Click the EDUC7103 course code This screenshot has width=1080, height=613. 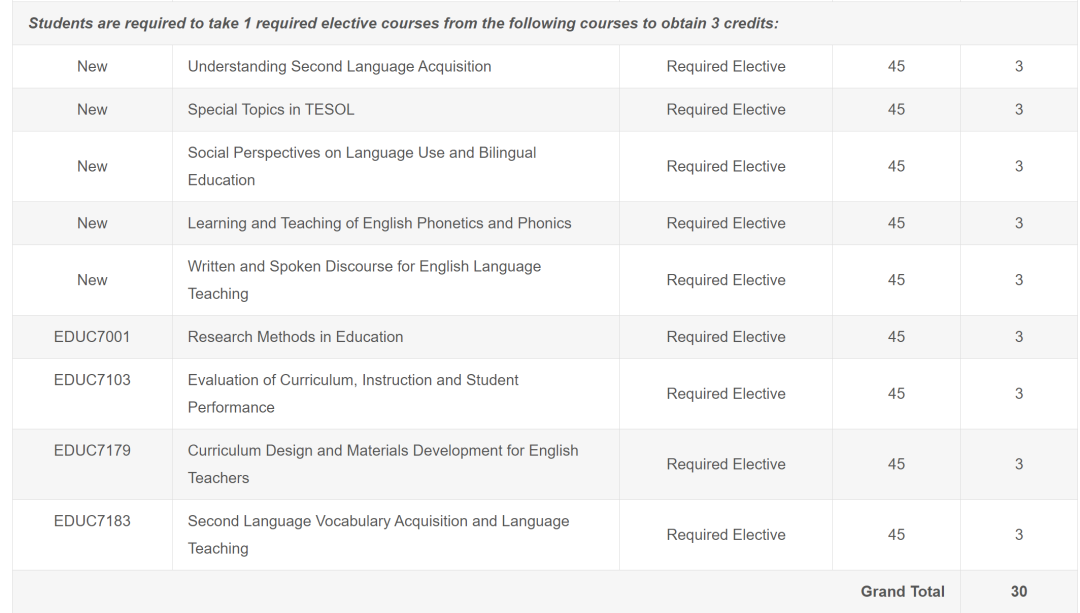pyautogui.click(x=92, y=380)
